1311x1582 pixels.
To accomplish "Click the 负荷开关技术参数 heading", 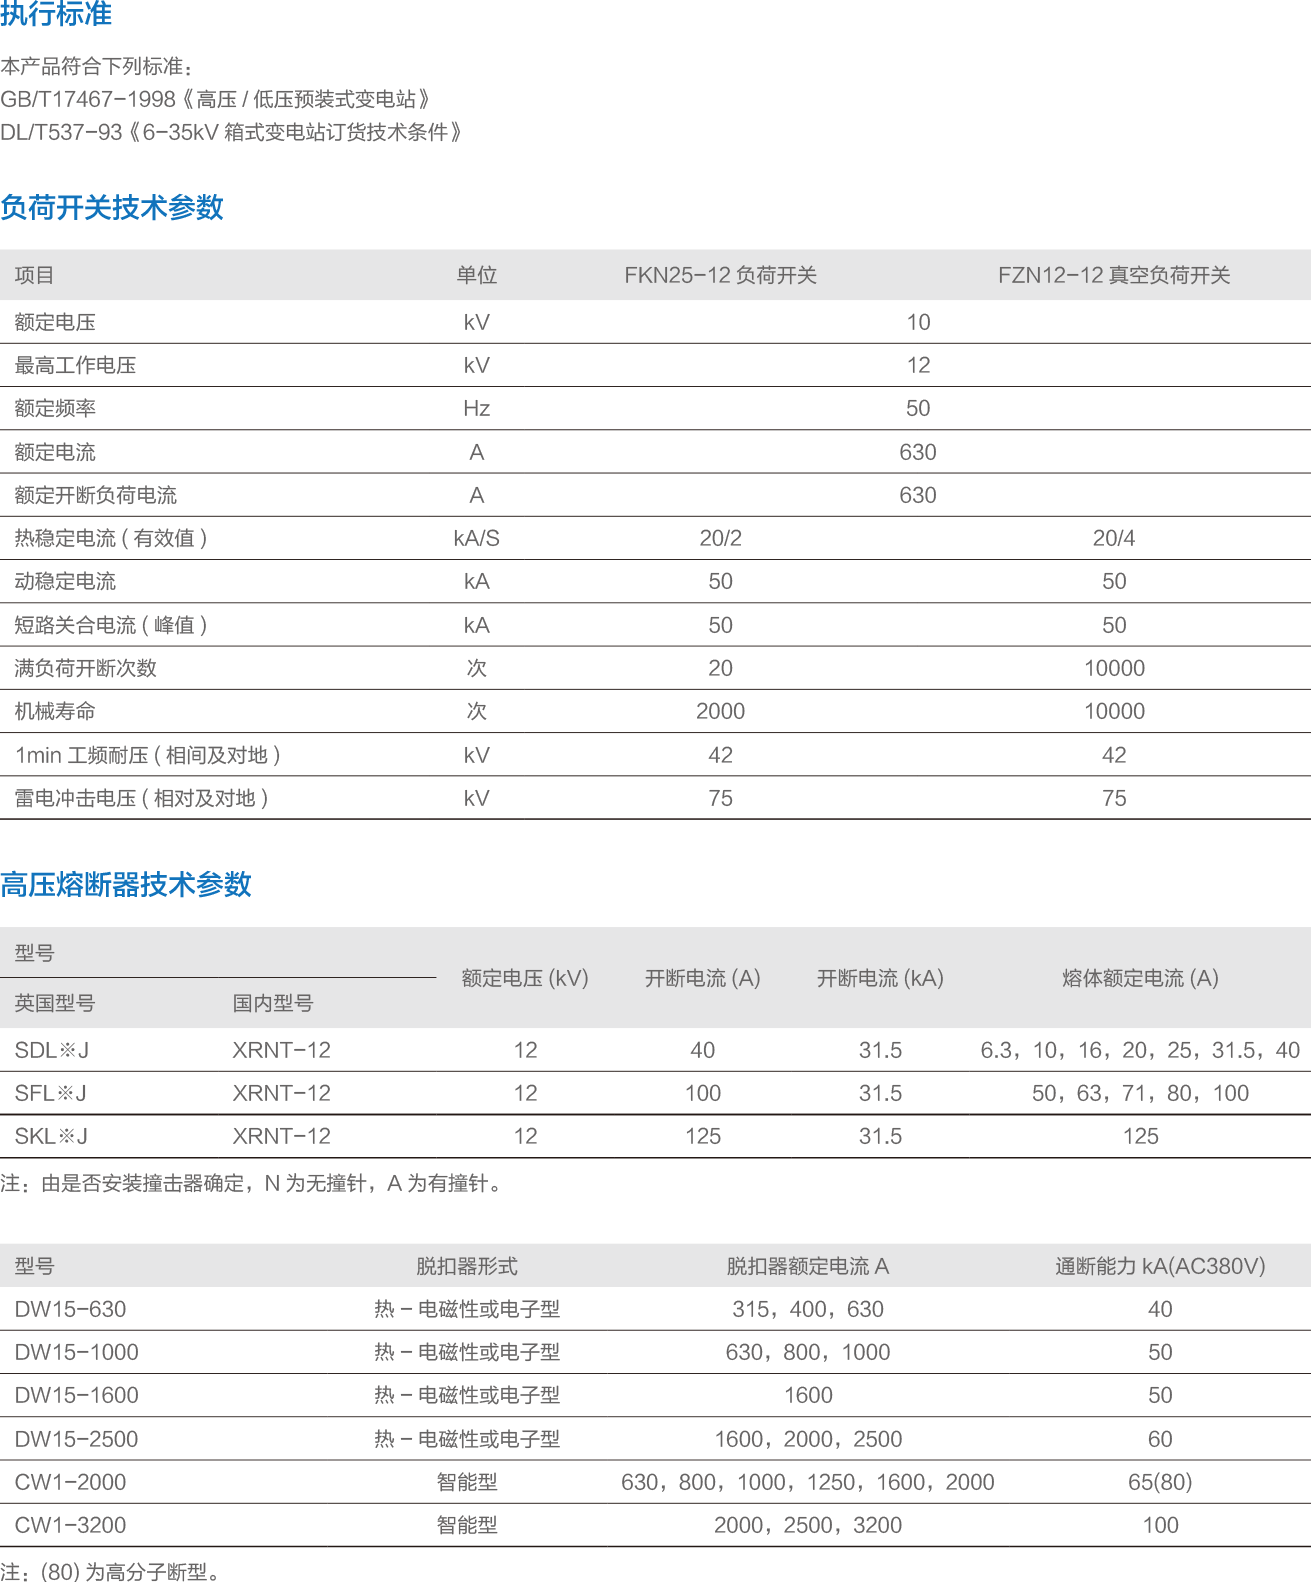I will (112, 208).
